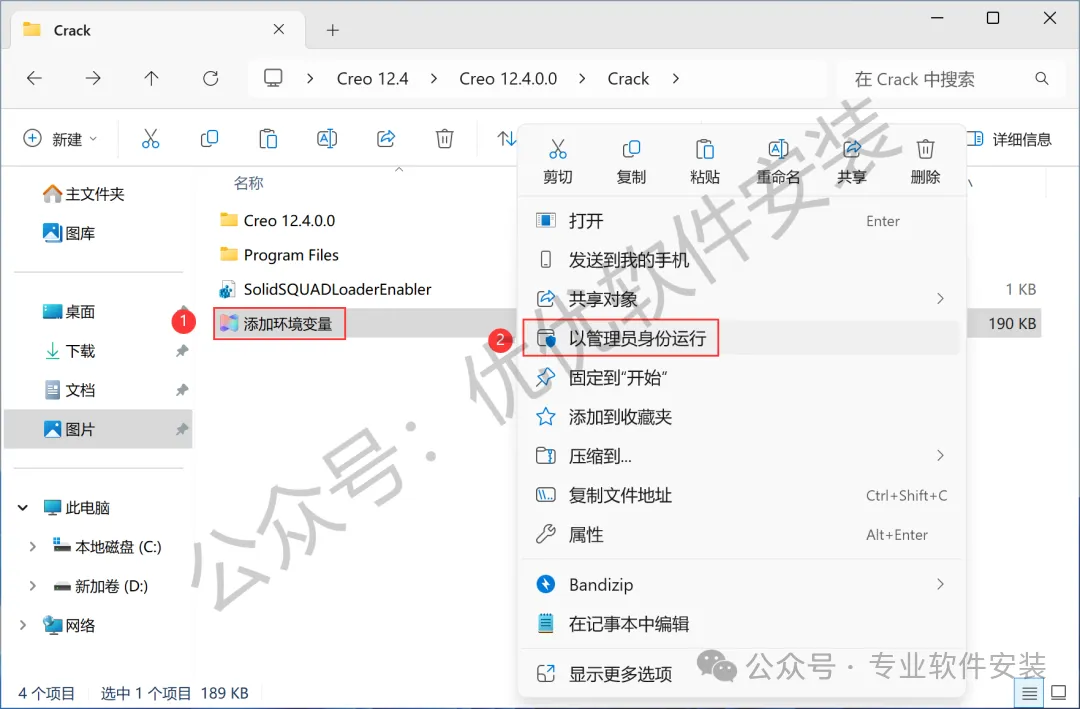Image resolution: width=1080 pixels, height=709 pixels.
Task: Expand 本地磁盘 (C:) tree node
Action: [x=32, y=547]
